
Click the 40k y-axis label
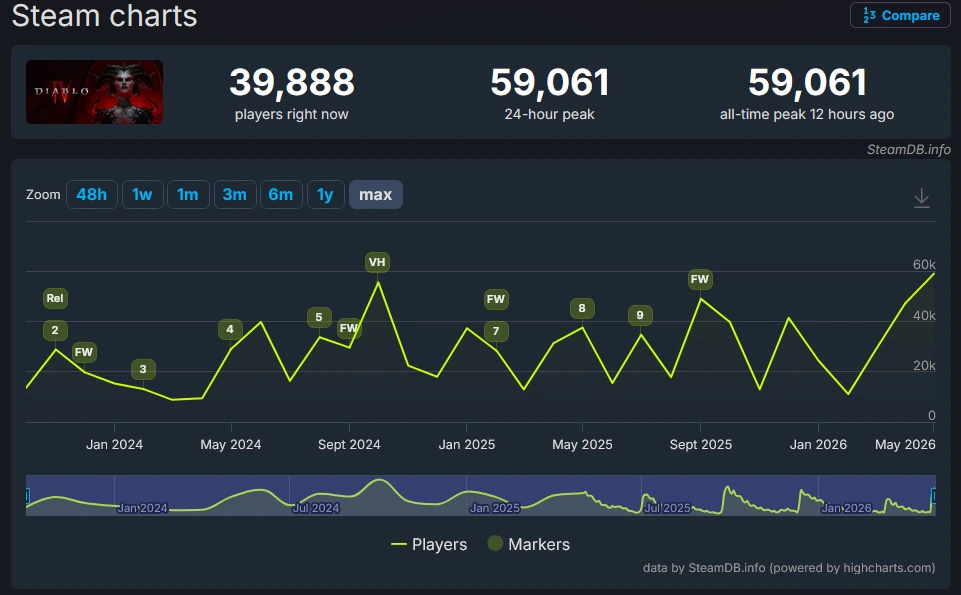[x=924, y=316]
